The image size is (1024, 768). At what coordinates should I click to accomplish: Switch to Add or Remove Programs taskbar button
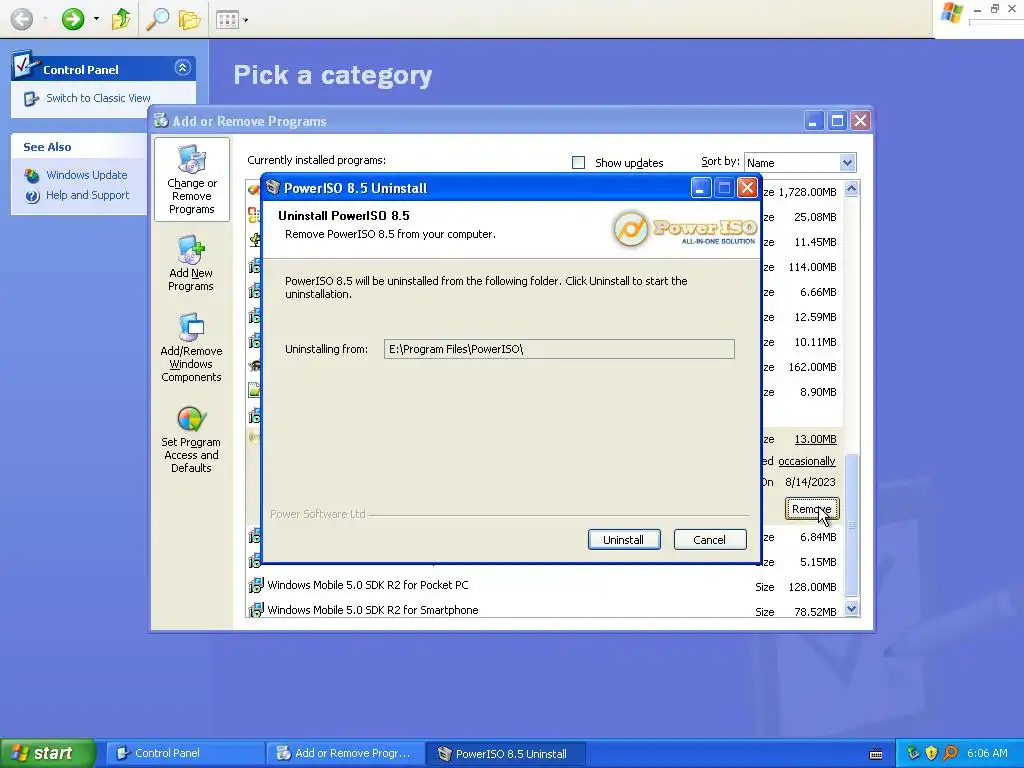click(x=345, y=754)
